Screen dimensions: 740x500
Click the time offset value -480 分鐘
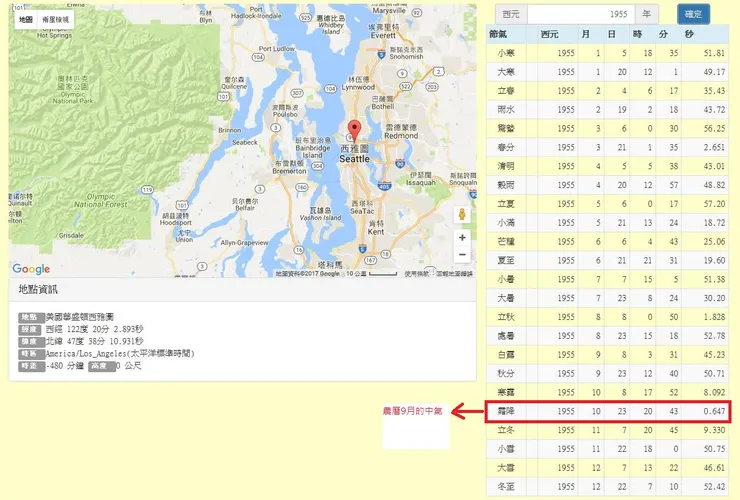click(65, 366)
